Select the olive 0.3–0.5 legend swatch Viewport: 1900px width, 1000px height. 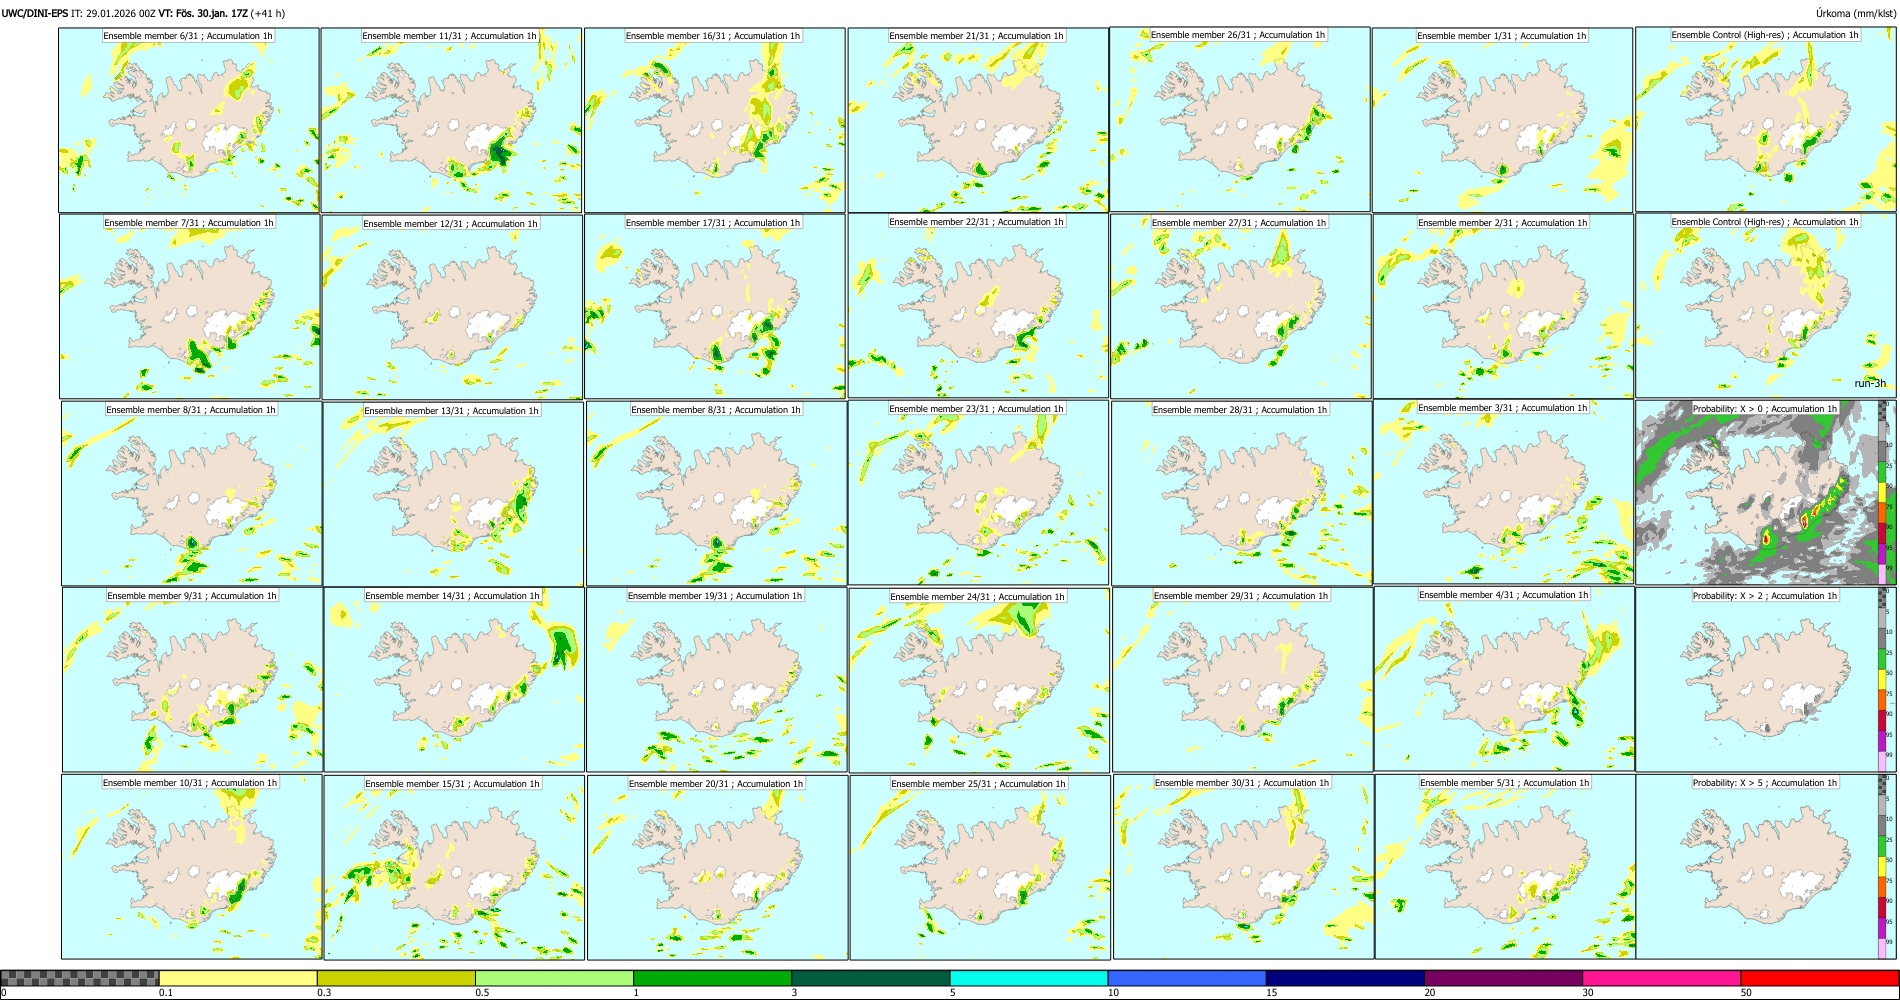(396, 978)
